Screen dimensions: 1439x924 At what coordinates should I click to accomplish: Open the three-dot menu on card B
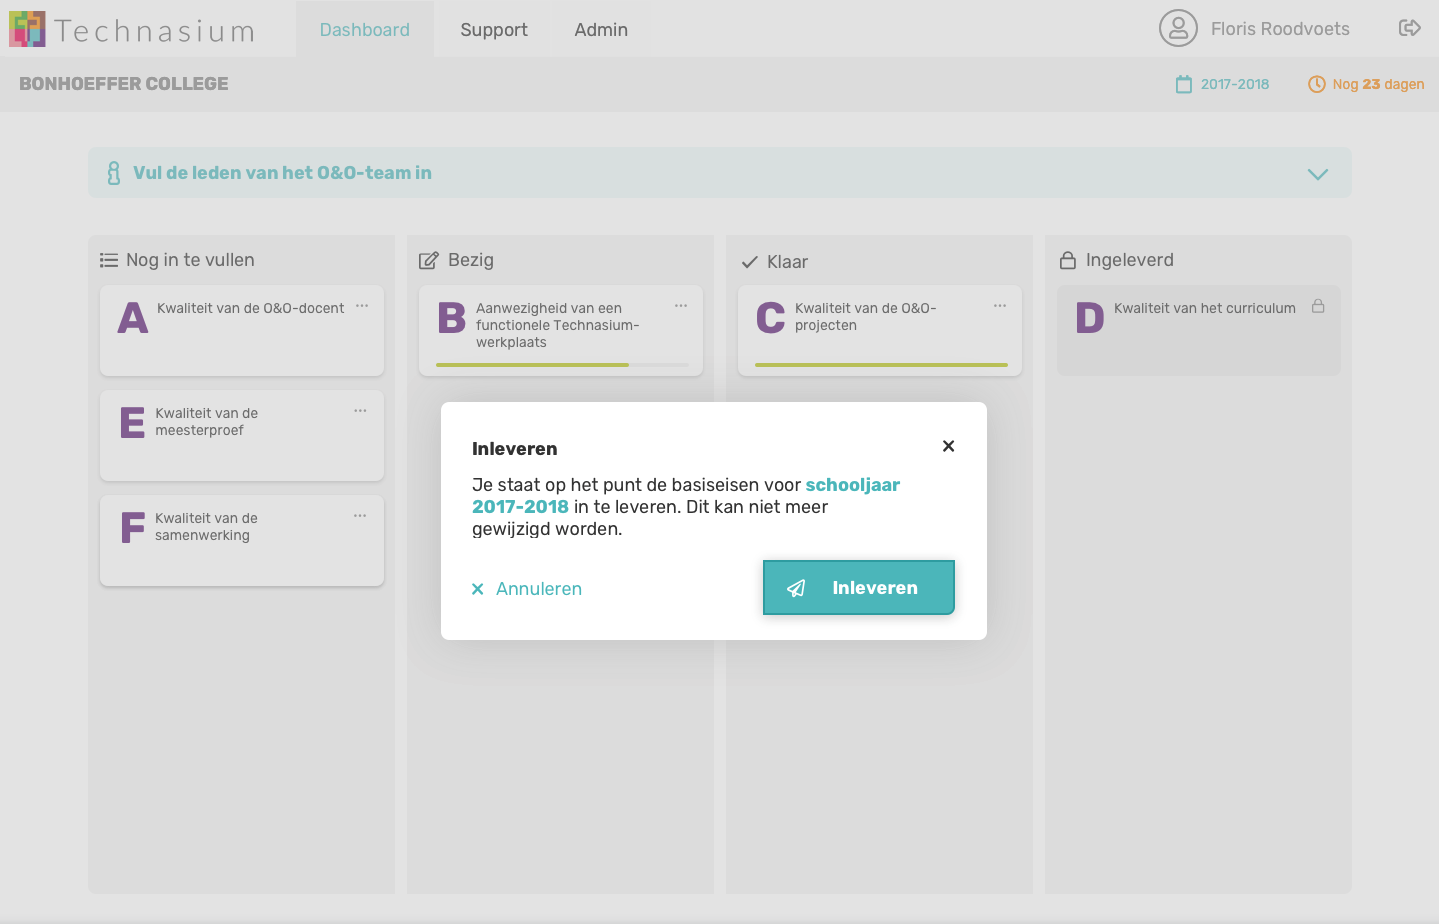tap(681, 306)
